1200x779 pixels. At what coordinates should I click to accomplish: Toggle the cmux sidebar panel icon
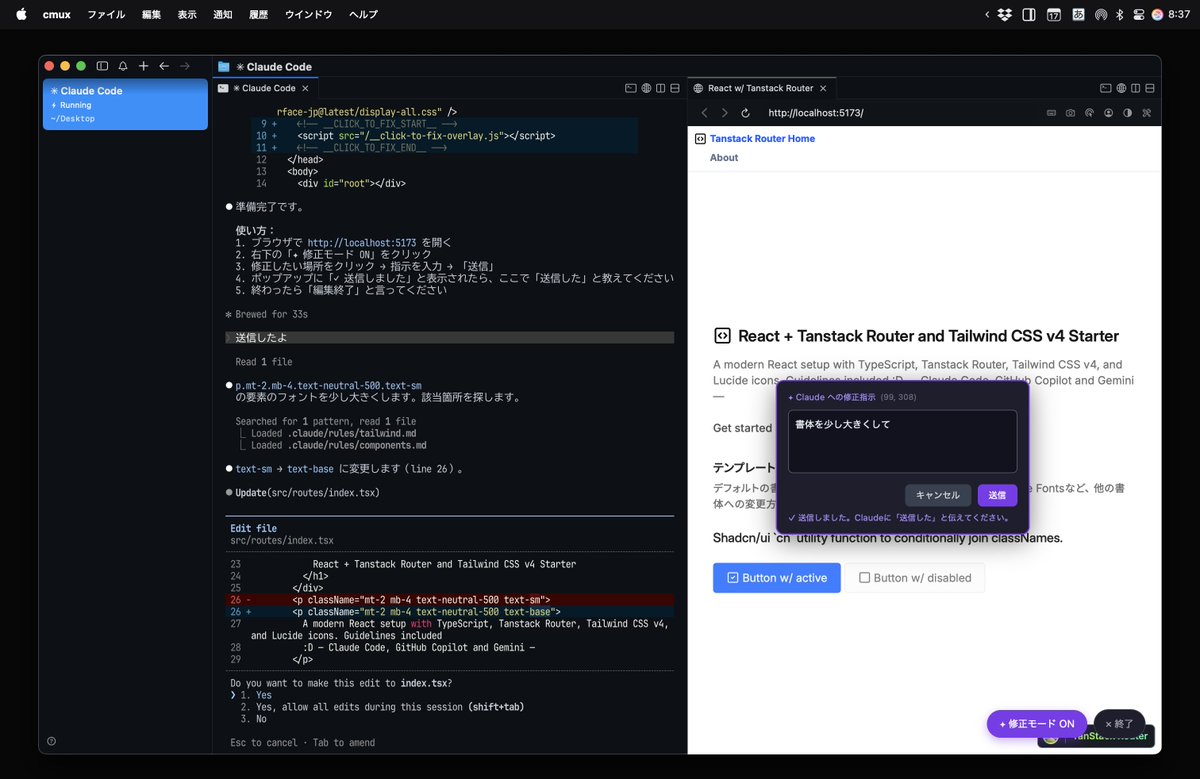tap(102, 66)
